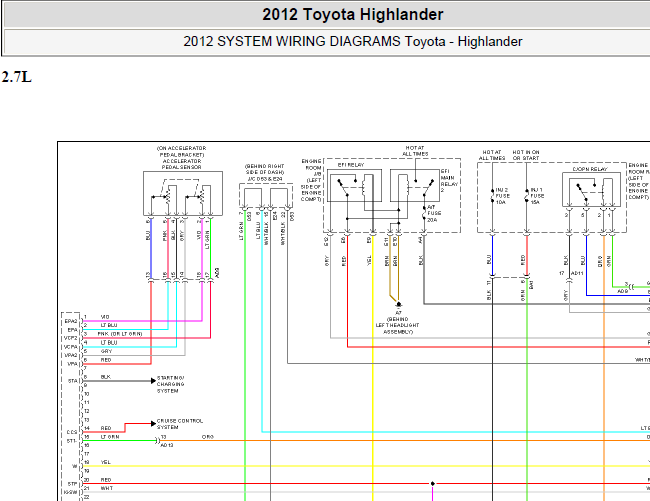This screenshot has height=501, width=650.
Task: Click the 'YEL' wire label at pin 18
Action: click(x=106, y=462)
